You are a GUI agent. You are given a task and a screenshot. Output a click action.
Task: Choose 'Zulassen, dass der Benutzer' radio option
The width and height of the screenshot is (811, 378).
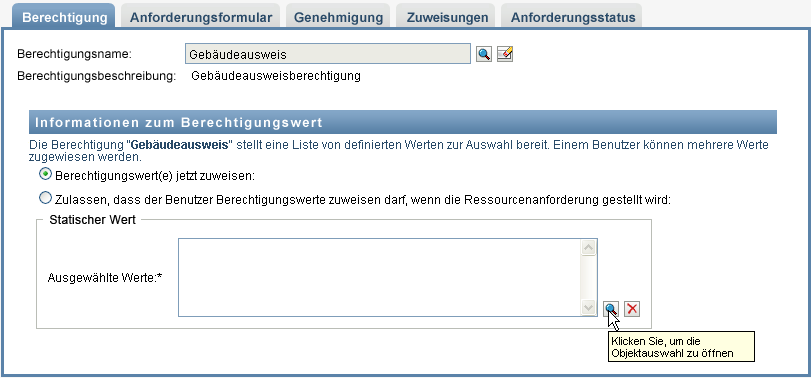click(x=46, y=198)
